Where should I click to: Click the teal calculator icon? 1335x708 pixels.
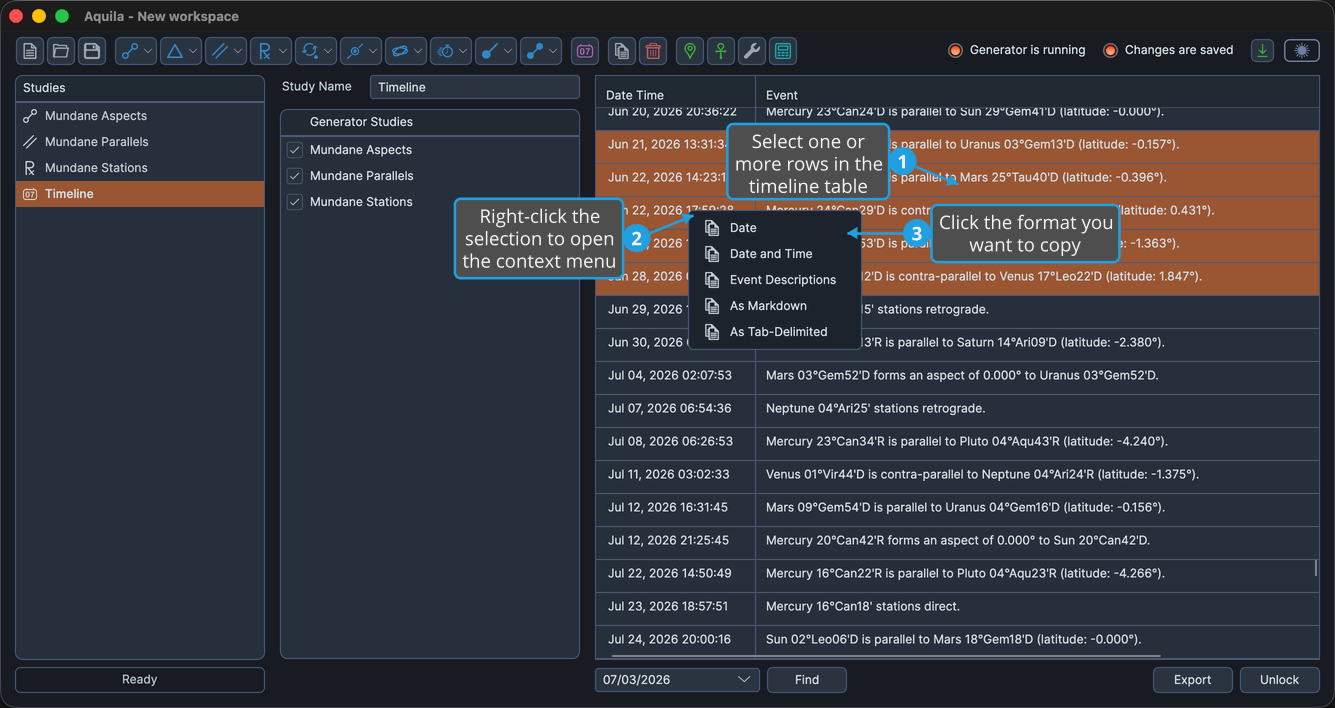tap(783, 51)
